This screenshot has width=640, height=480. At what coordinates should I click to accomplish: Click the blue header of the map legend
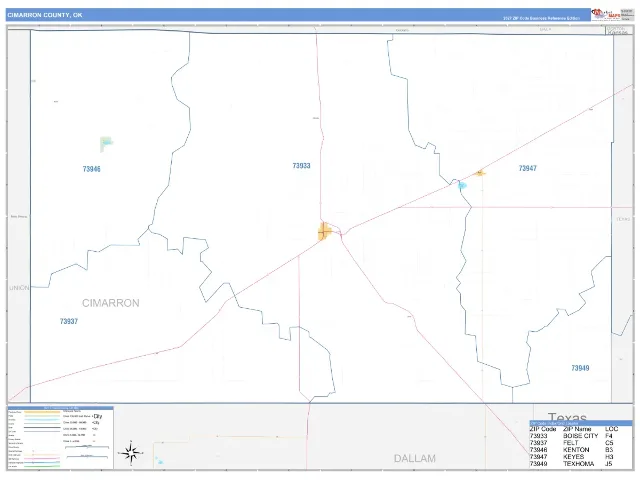click(60, 408)
